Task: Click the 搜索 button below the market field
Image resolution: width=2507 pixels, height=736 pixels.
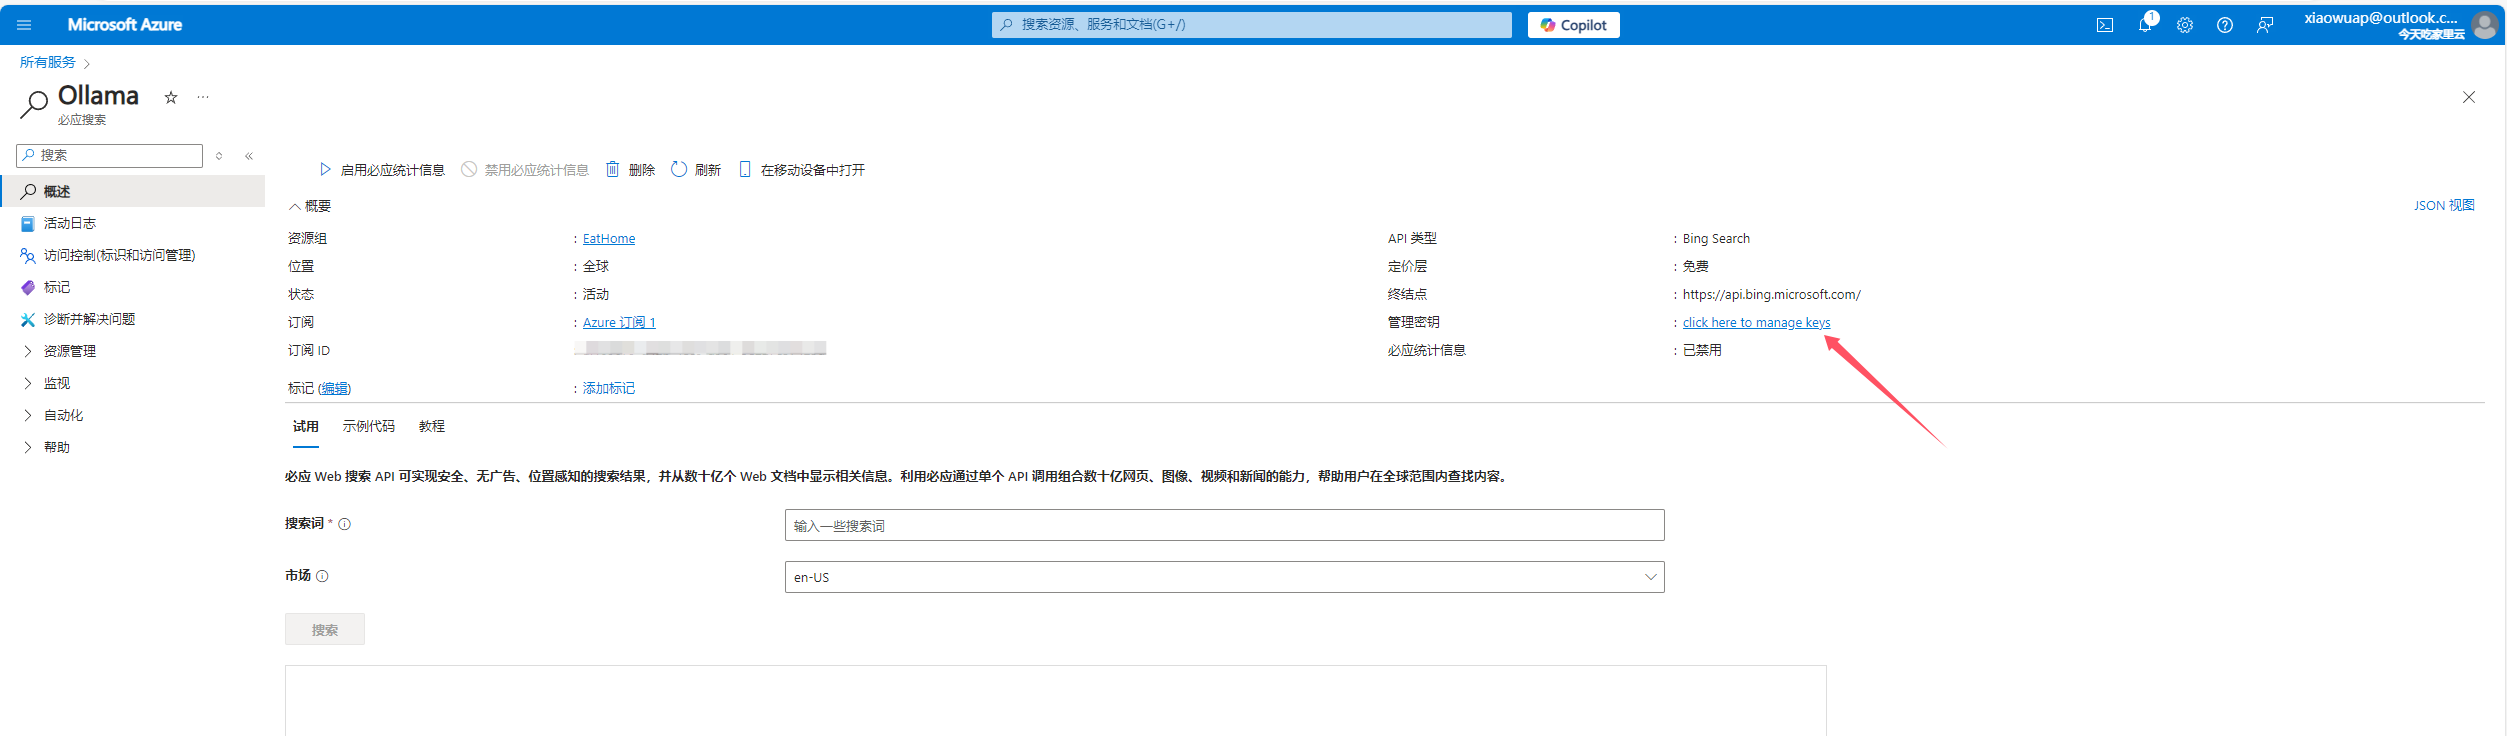Action: tap(325, 629)
